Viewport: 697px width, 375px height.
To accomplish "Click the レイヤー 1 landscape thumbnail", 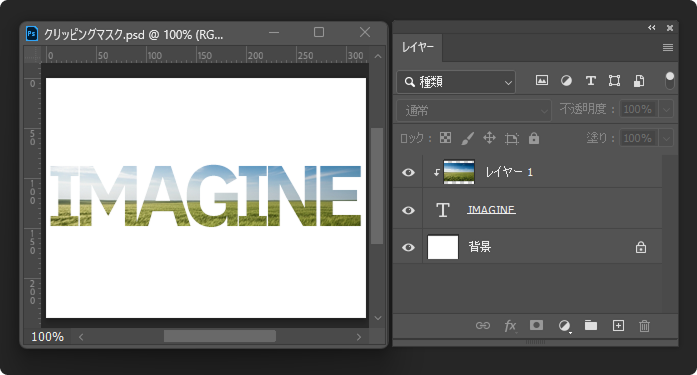I will click(x=459, y=172).
